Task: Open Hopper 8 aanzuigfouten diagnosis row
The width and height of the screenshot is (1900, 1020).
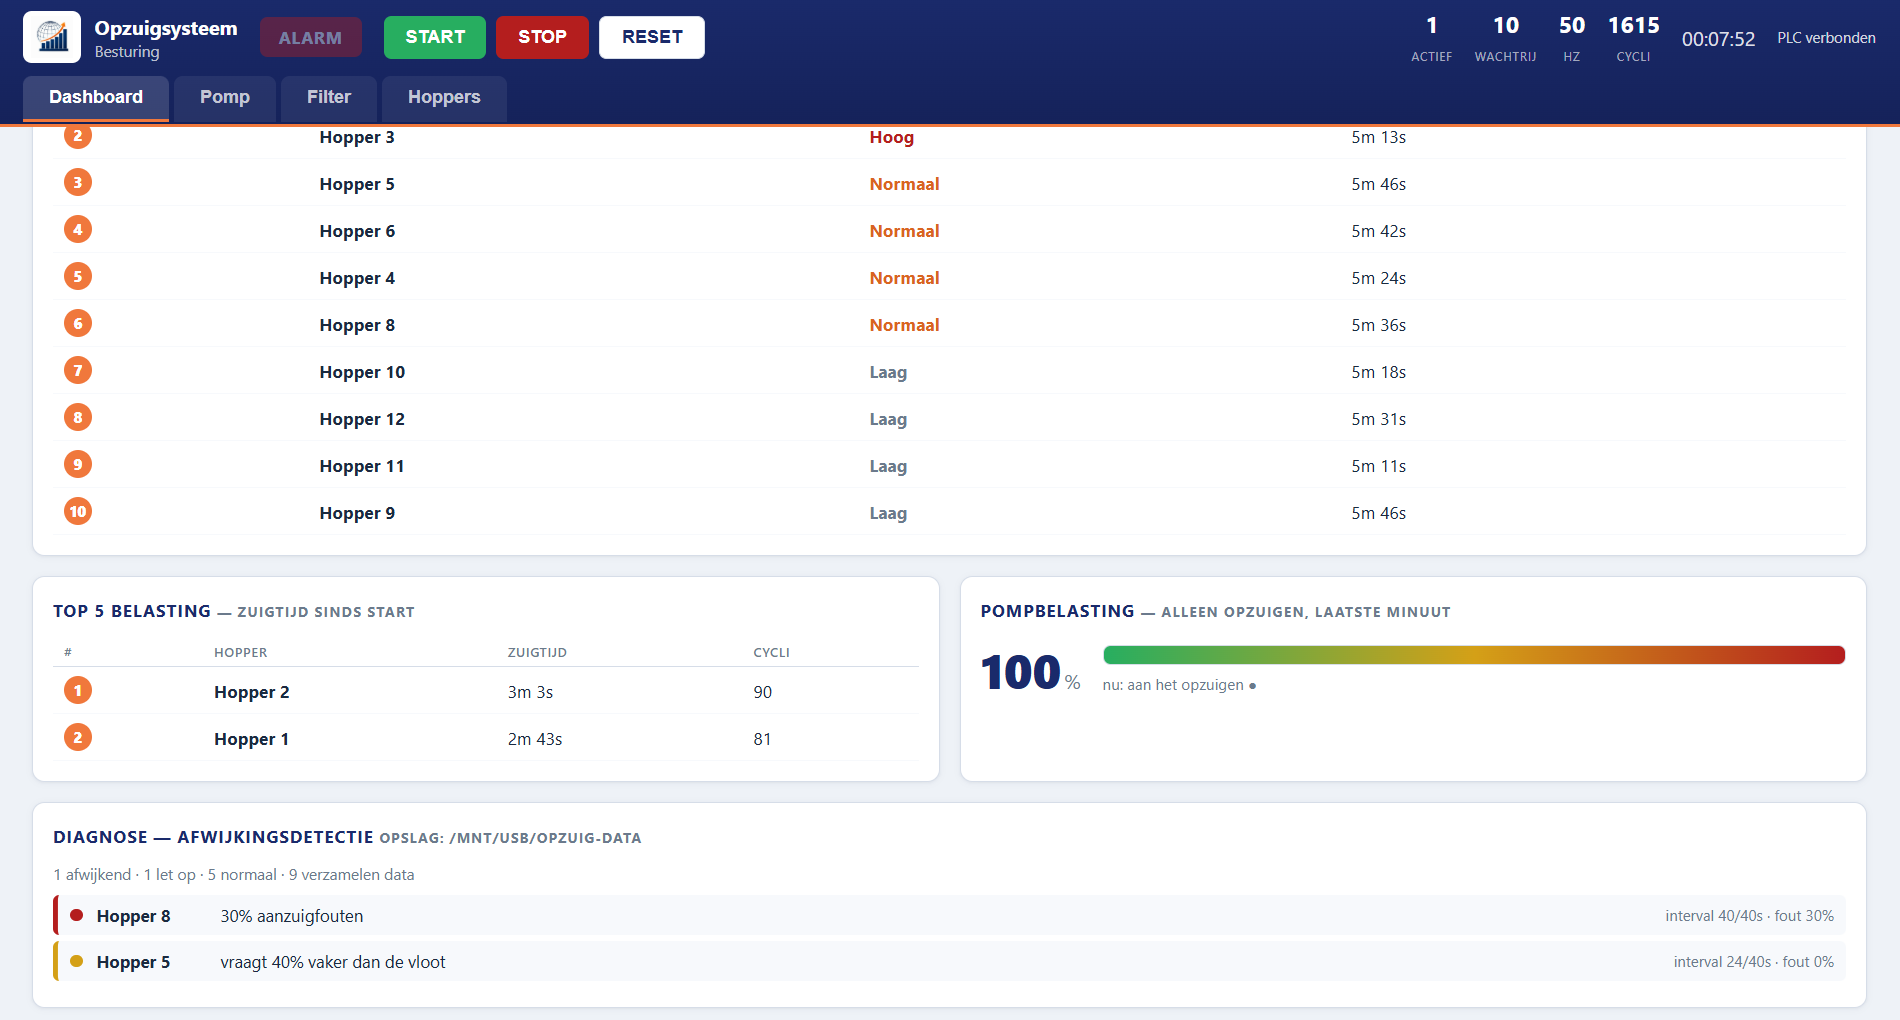Action: click(949, 915)
